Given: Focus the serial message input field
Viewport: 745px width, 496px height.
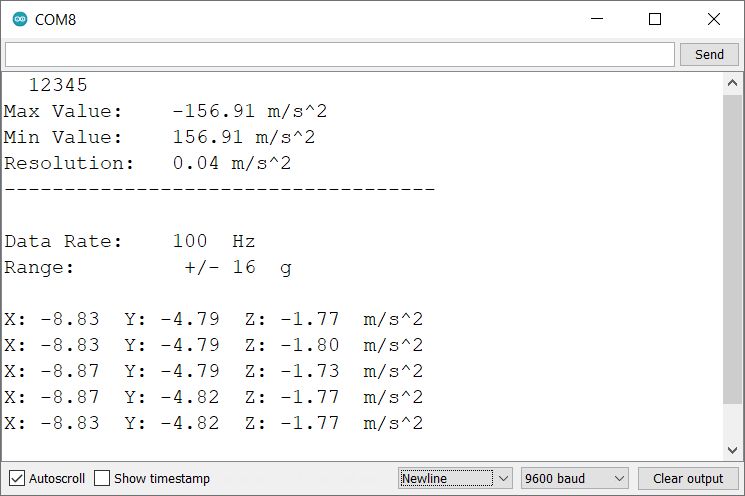Looking at the screenshot, I should point(340,54).
